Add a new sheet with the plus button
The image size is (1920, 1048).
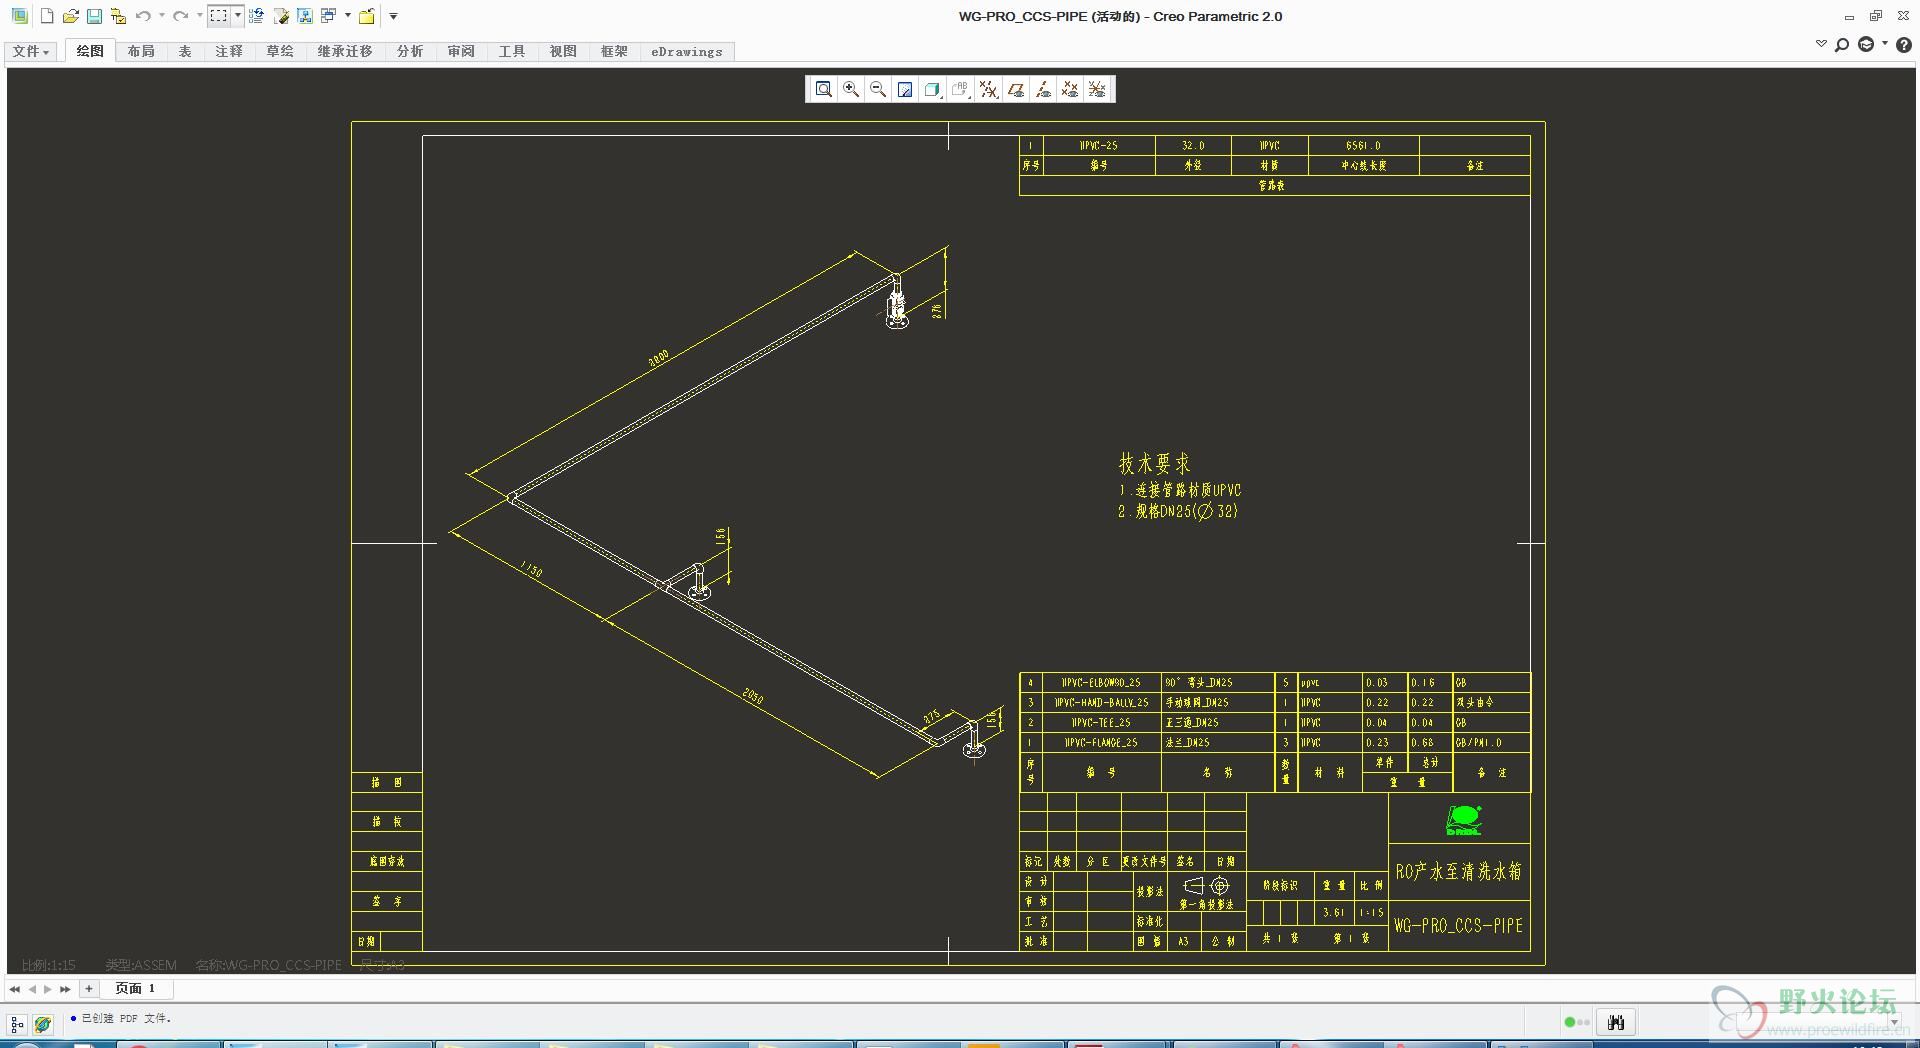(x=89, y=989)
